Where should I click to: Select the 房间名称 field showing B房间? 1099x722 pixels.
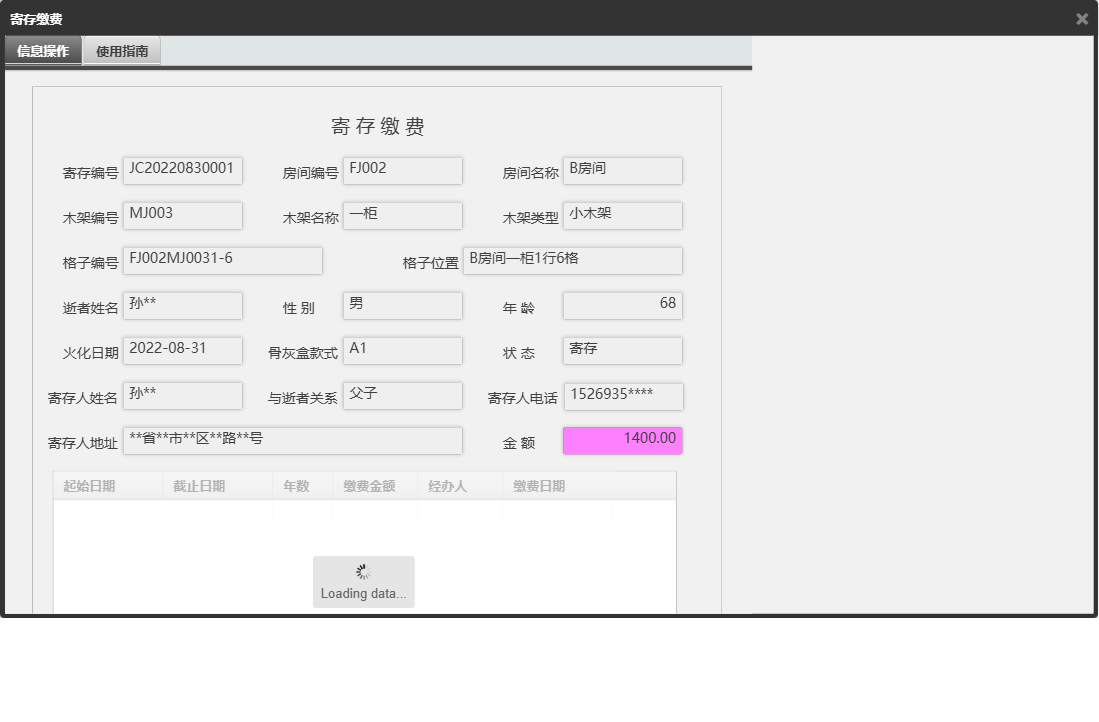click(x=622, y=170)
